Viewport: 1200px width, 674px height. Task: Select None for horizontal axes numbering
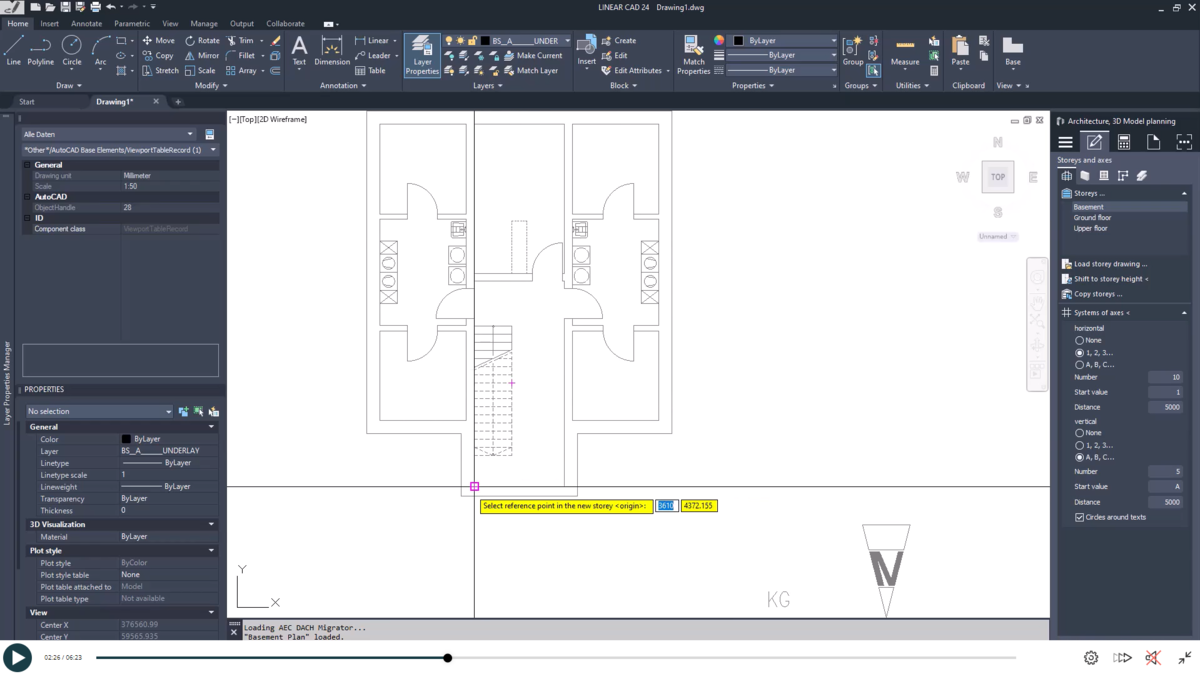point(1082,340)
